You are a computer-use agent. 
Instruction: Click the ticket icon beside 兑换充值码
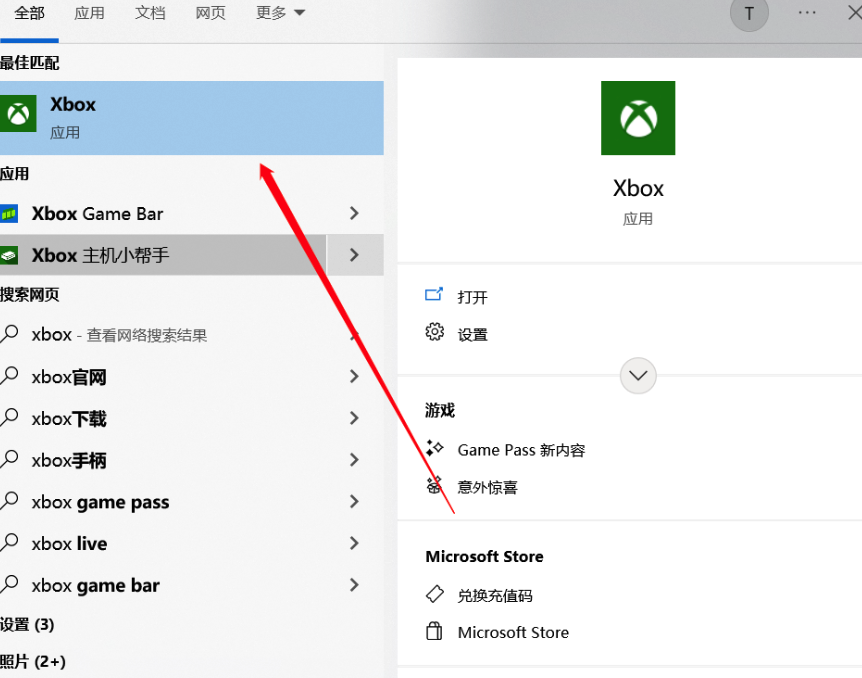[434, 594]
